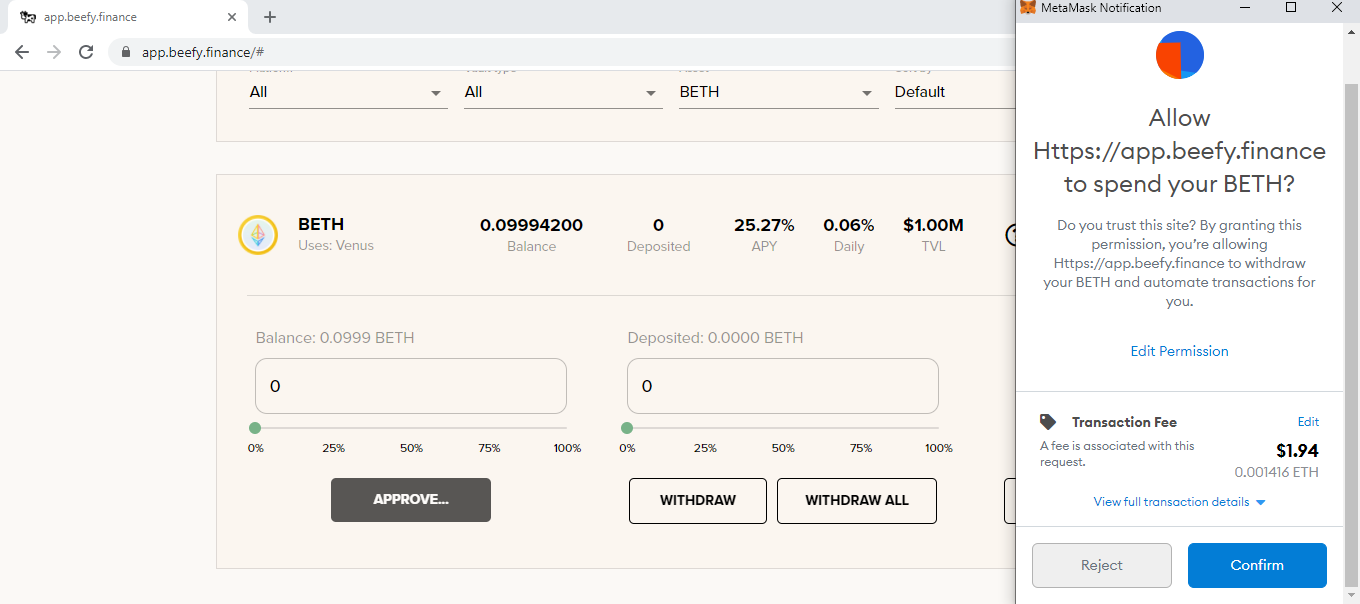Close the app.beefy.finance tab
The height and width of the screenshot is (604, 1360).
232,17
